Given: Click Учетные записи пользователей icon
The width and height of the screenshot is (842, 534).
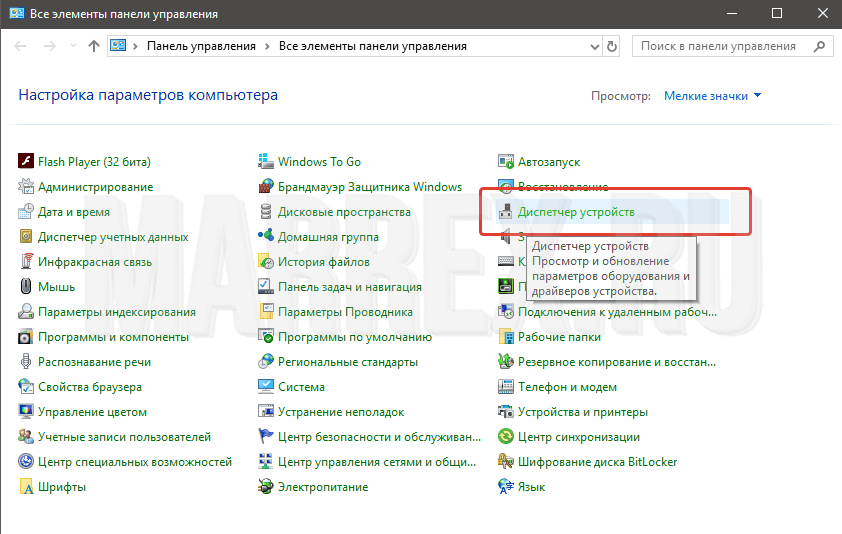Looking at the screenshot, I should click(26, 437).
